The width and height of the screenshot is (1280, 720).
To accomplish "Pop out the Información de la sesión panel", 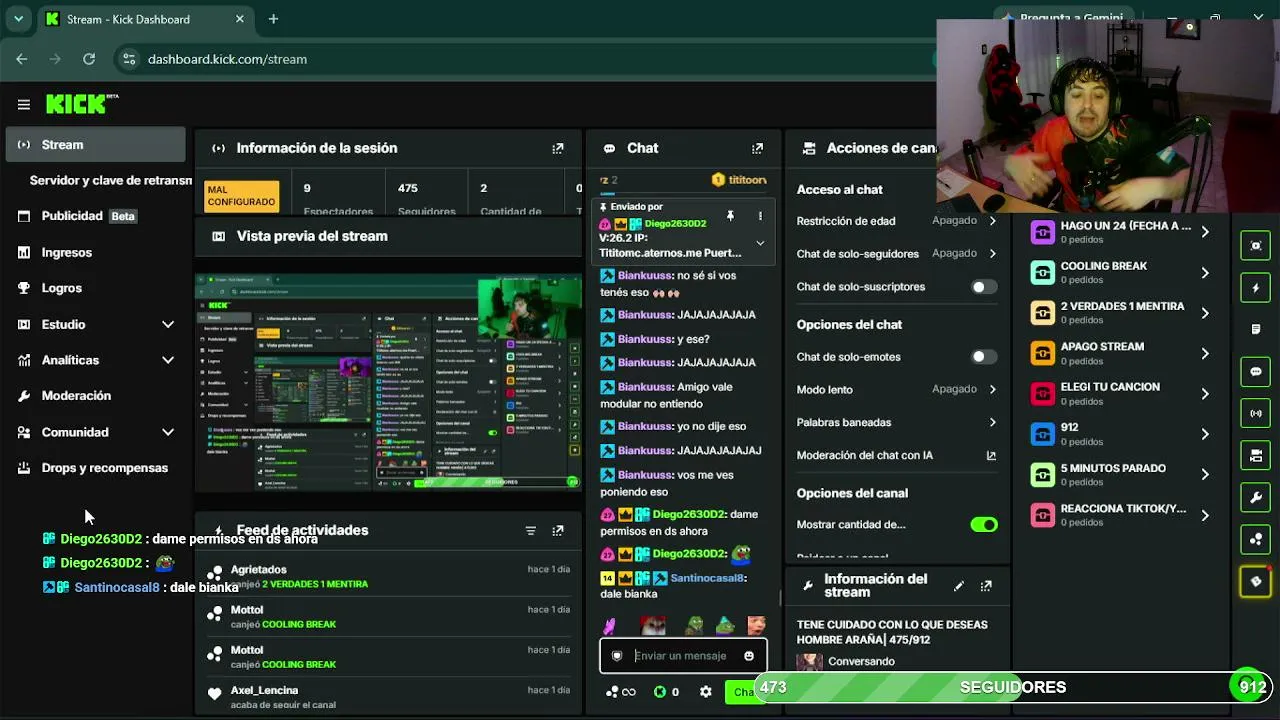I will tap(558, 148).
